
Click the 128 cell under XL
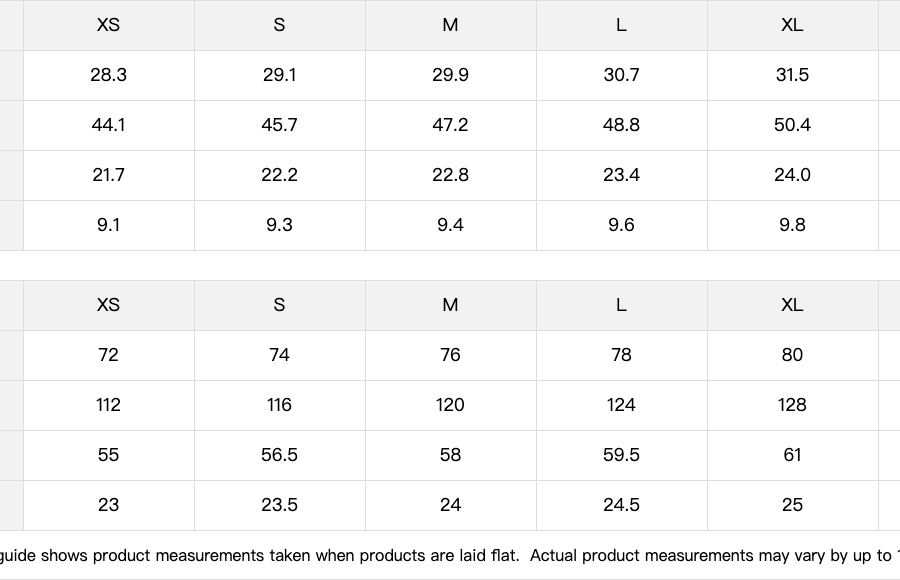[793, 405]
